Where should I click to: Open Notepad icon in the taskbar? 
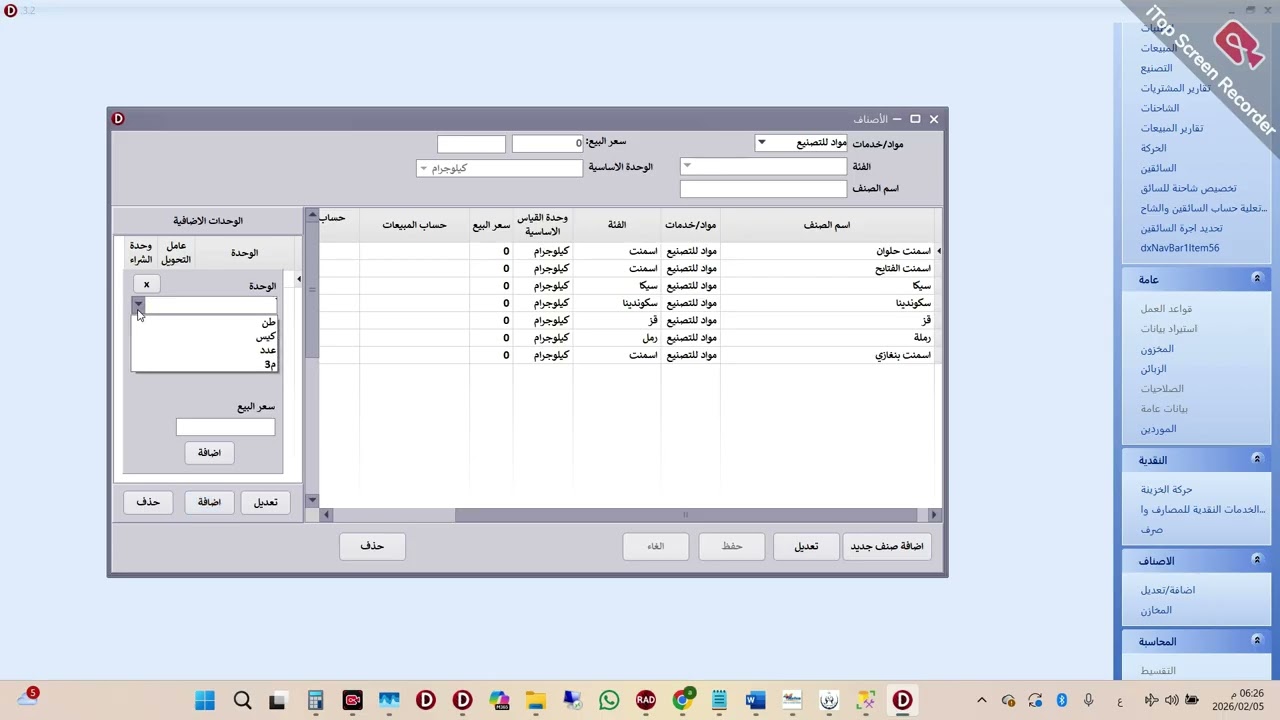(719, 701)
